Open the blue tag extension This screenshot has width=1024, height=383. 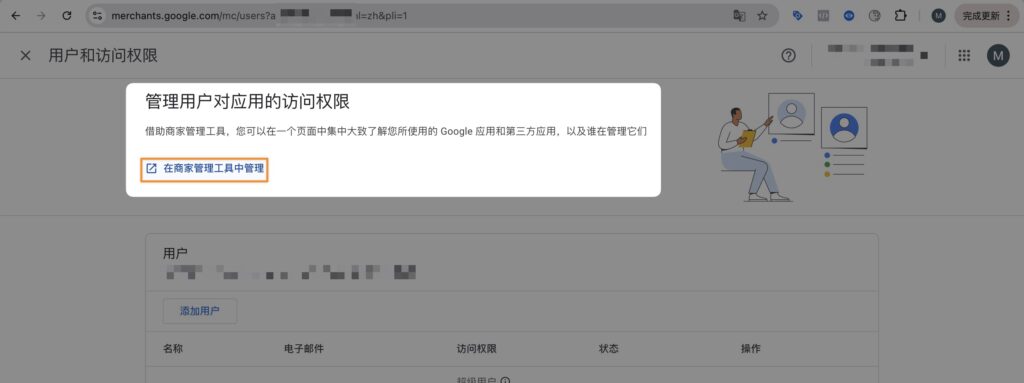click(x=797, y=16)
